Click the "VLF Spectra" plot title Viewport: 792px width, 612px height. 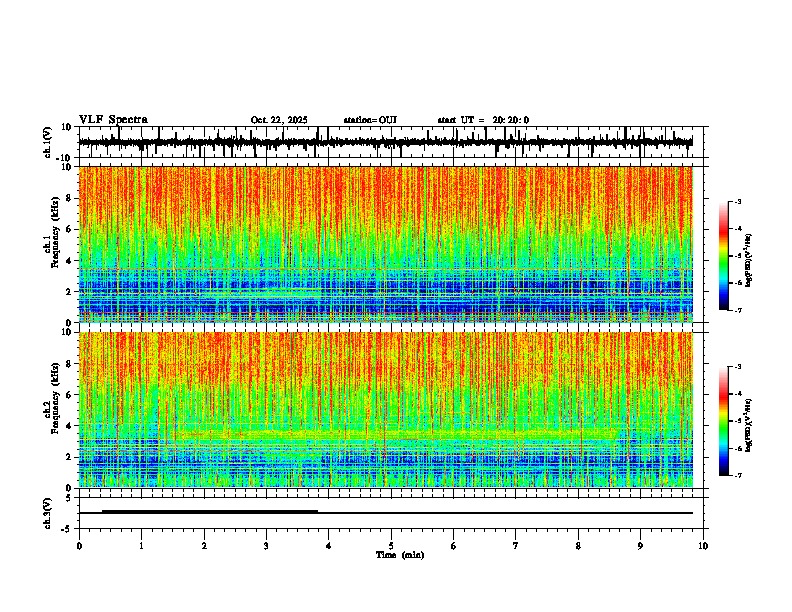point(113,120)
